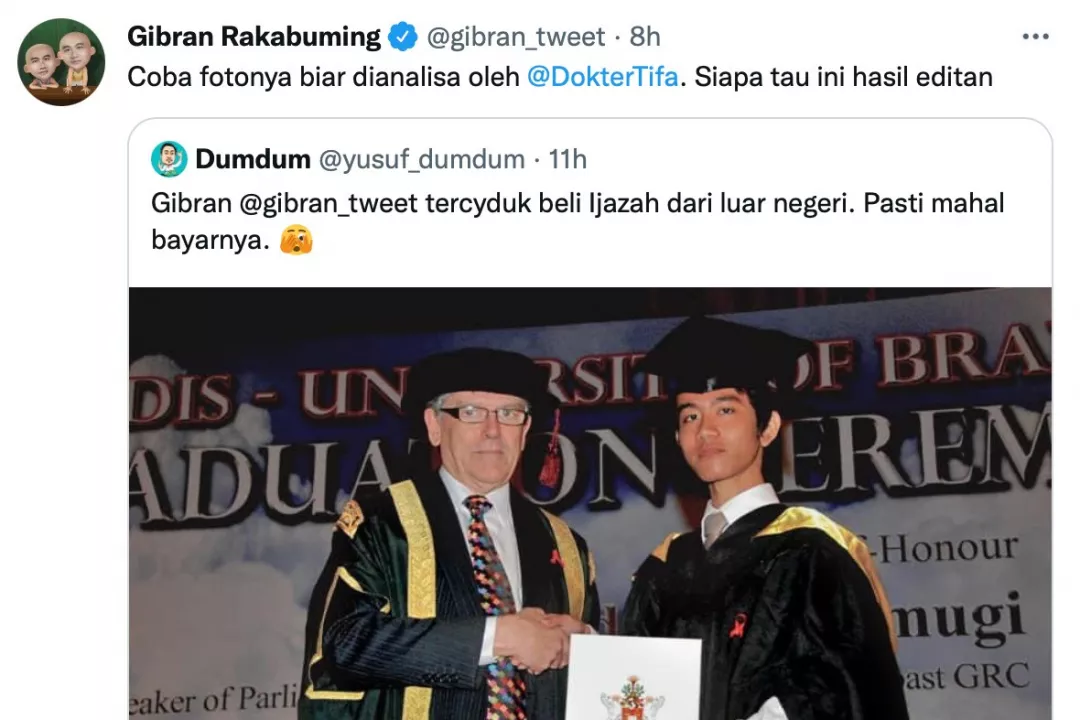Open Gibran Rakabuming display name profile
The image size is (1080, 720).
(x=253, y=37)
